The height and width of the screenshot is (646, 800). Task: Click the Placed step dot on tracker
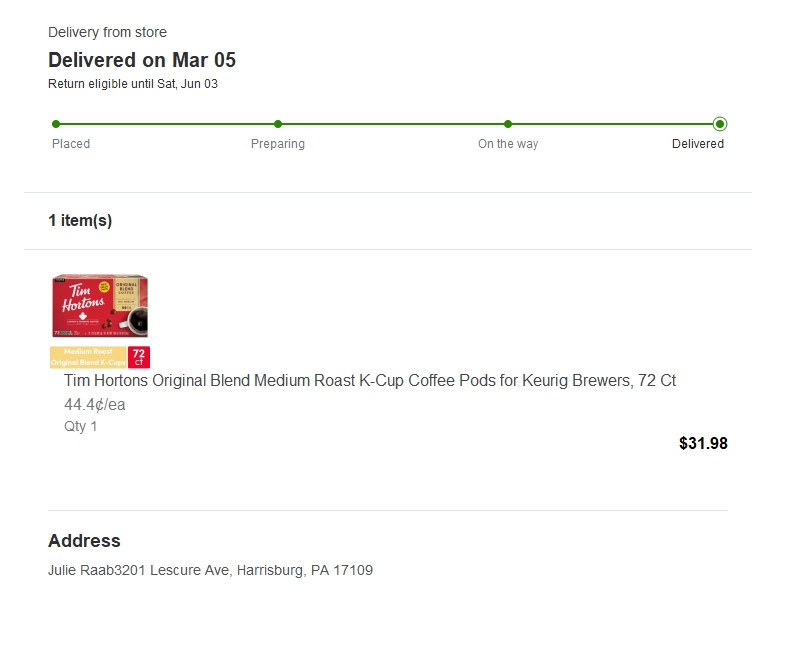pos(56,124)
